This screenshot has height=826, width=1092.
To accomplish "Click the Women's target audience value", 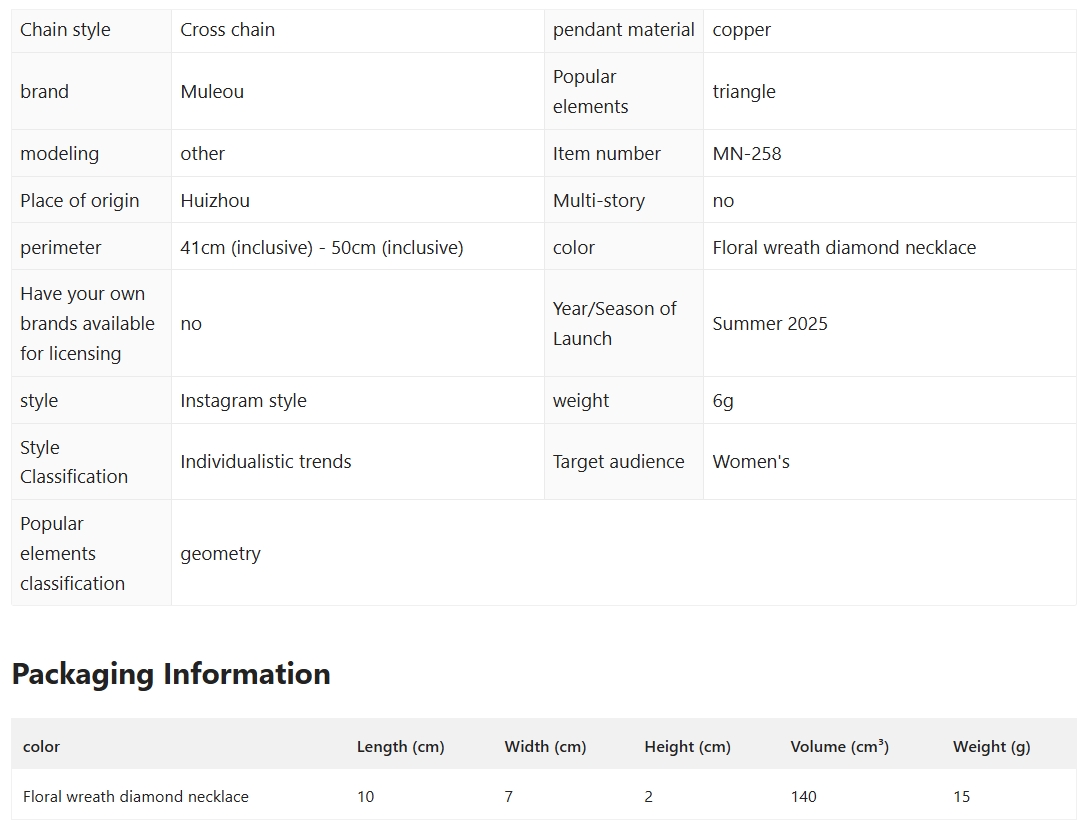I will tap(751, 462).
